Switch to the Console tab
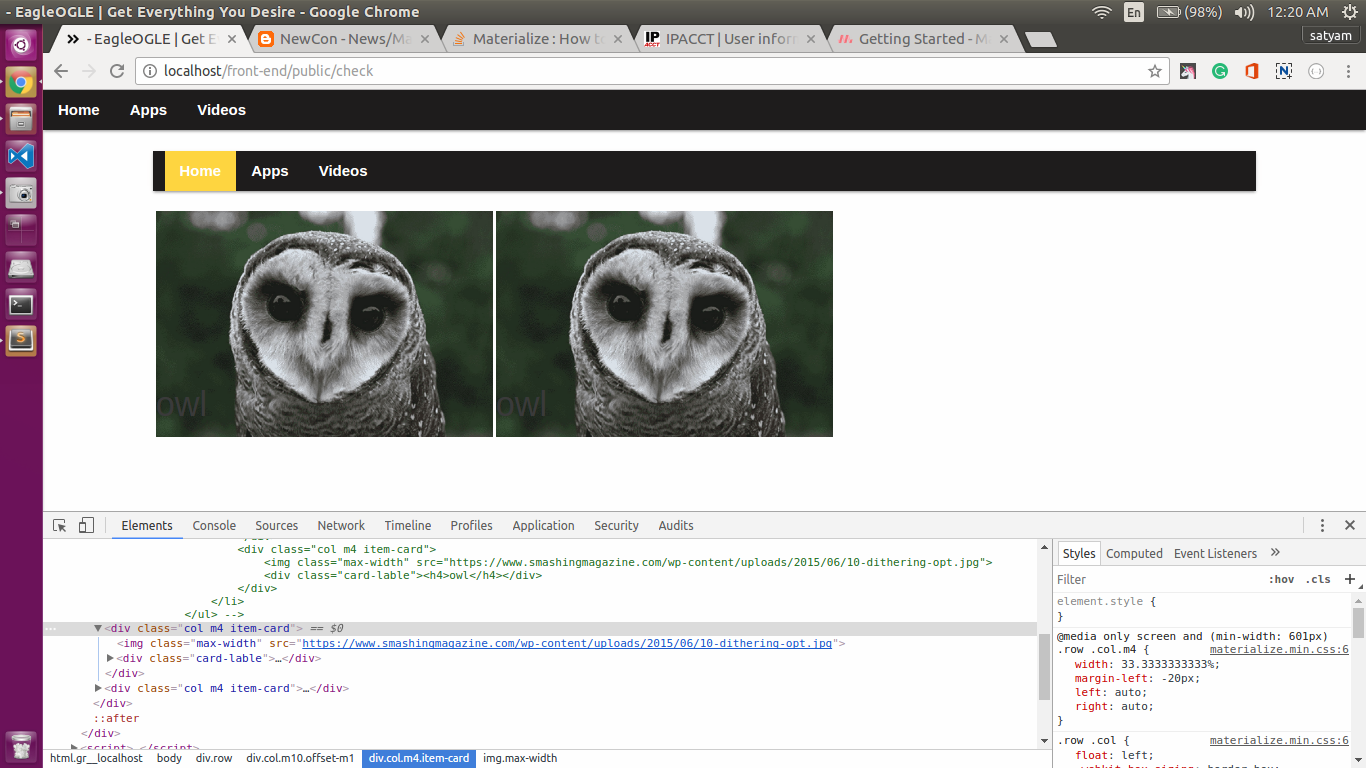The height and width of the screenshot is (768, 1366). coord(214,525)
